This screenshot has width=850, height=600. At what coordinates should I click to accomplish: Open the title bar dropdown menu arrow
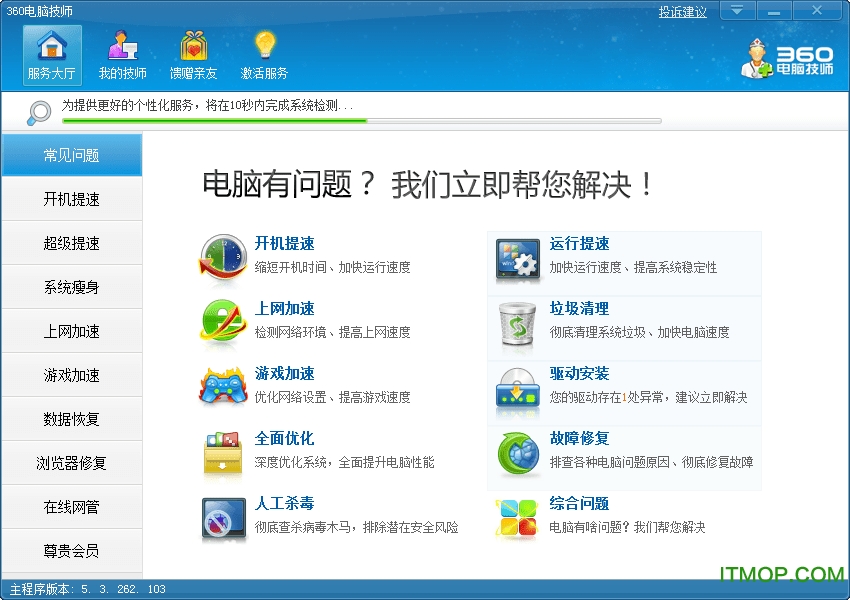point(737,11)
